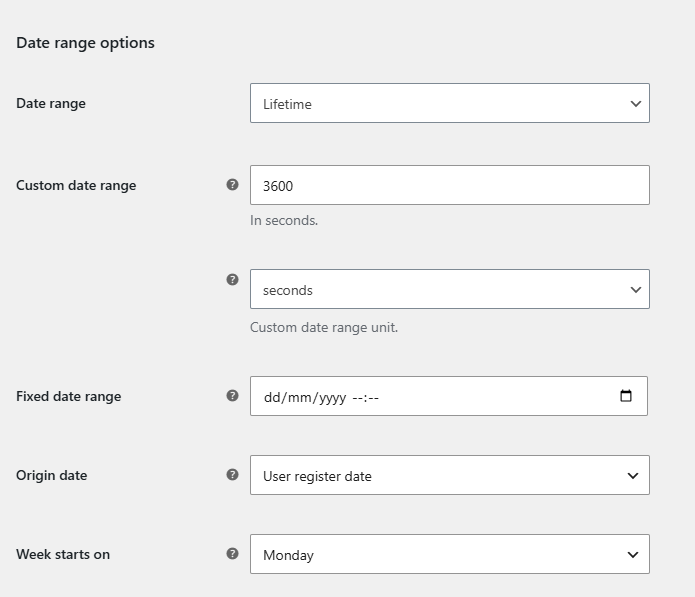
Task: Click the help icon beside Fixed date range
Action: pyautogui.click(x=232, y=395)
